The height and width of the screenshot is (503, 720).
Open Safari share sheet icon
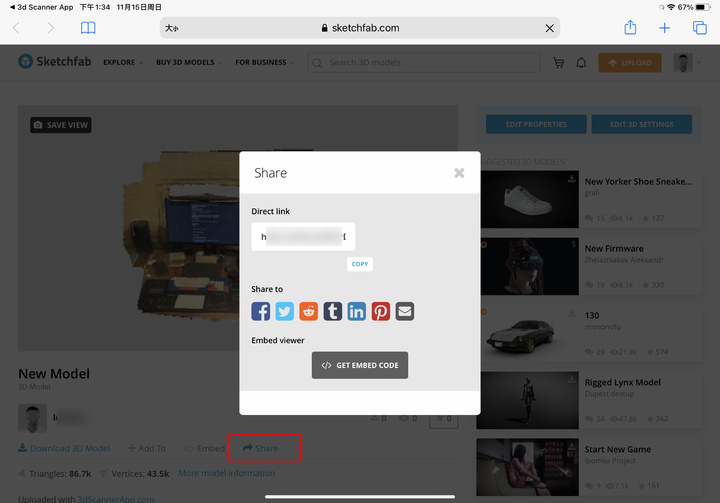coord(630,28)
